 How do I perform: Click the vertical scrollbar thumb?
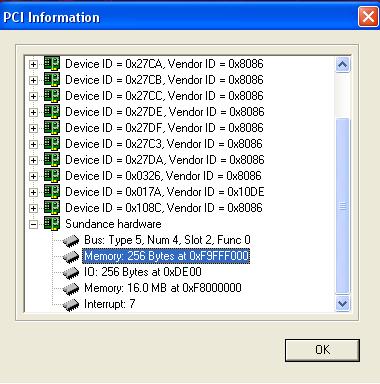(x=342, y=206)
